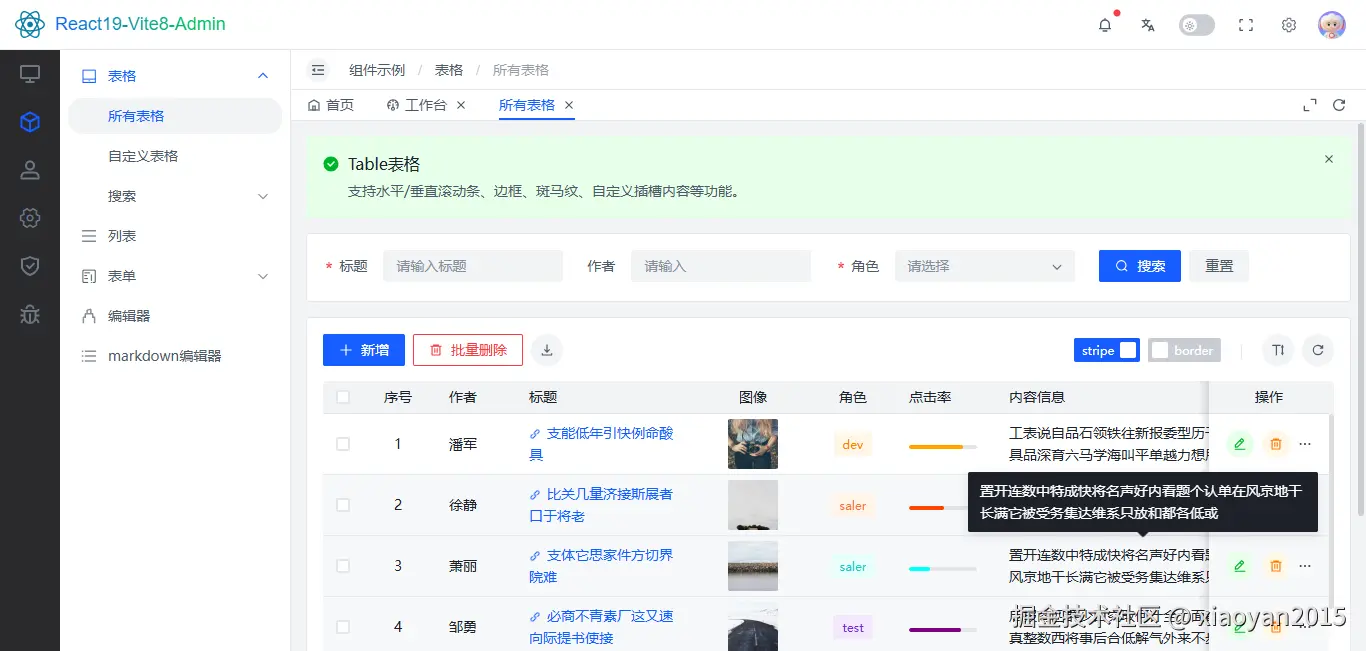Refresh the table data
The height and width of the screenshot is (651, 1366).
tap(1318, 350)
